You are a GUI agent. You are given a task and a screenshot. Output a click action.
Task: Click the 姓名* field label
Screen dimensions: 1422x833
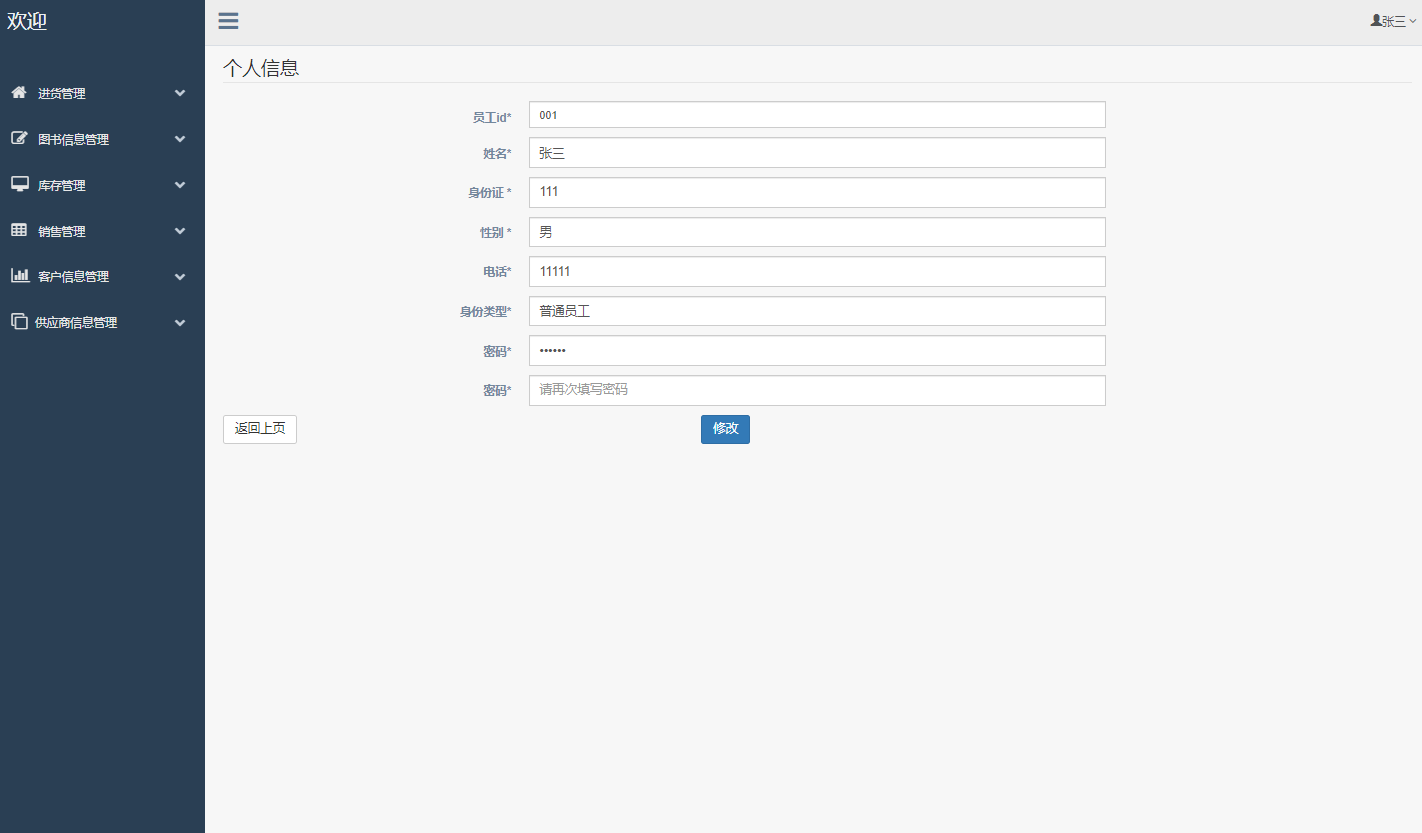(x=497, y=153)
